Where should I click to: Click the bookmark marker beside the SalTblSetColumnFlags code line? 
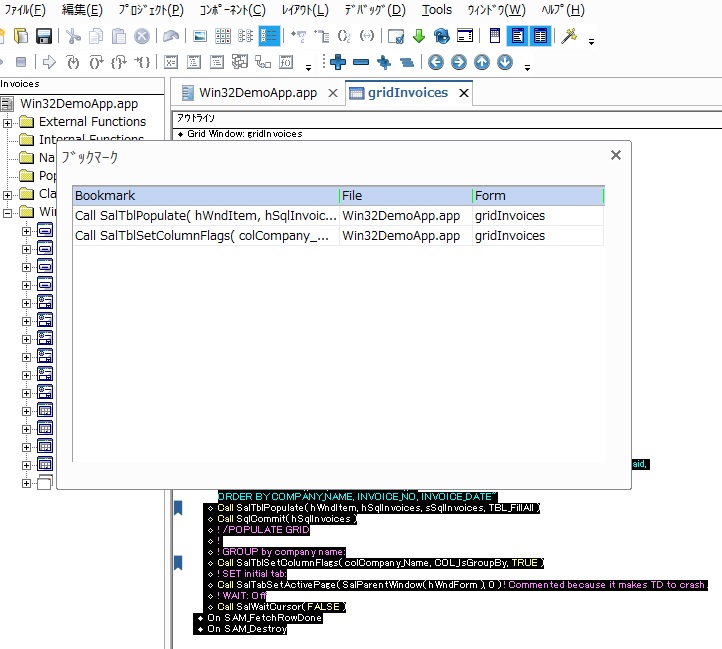coord(178,562)
